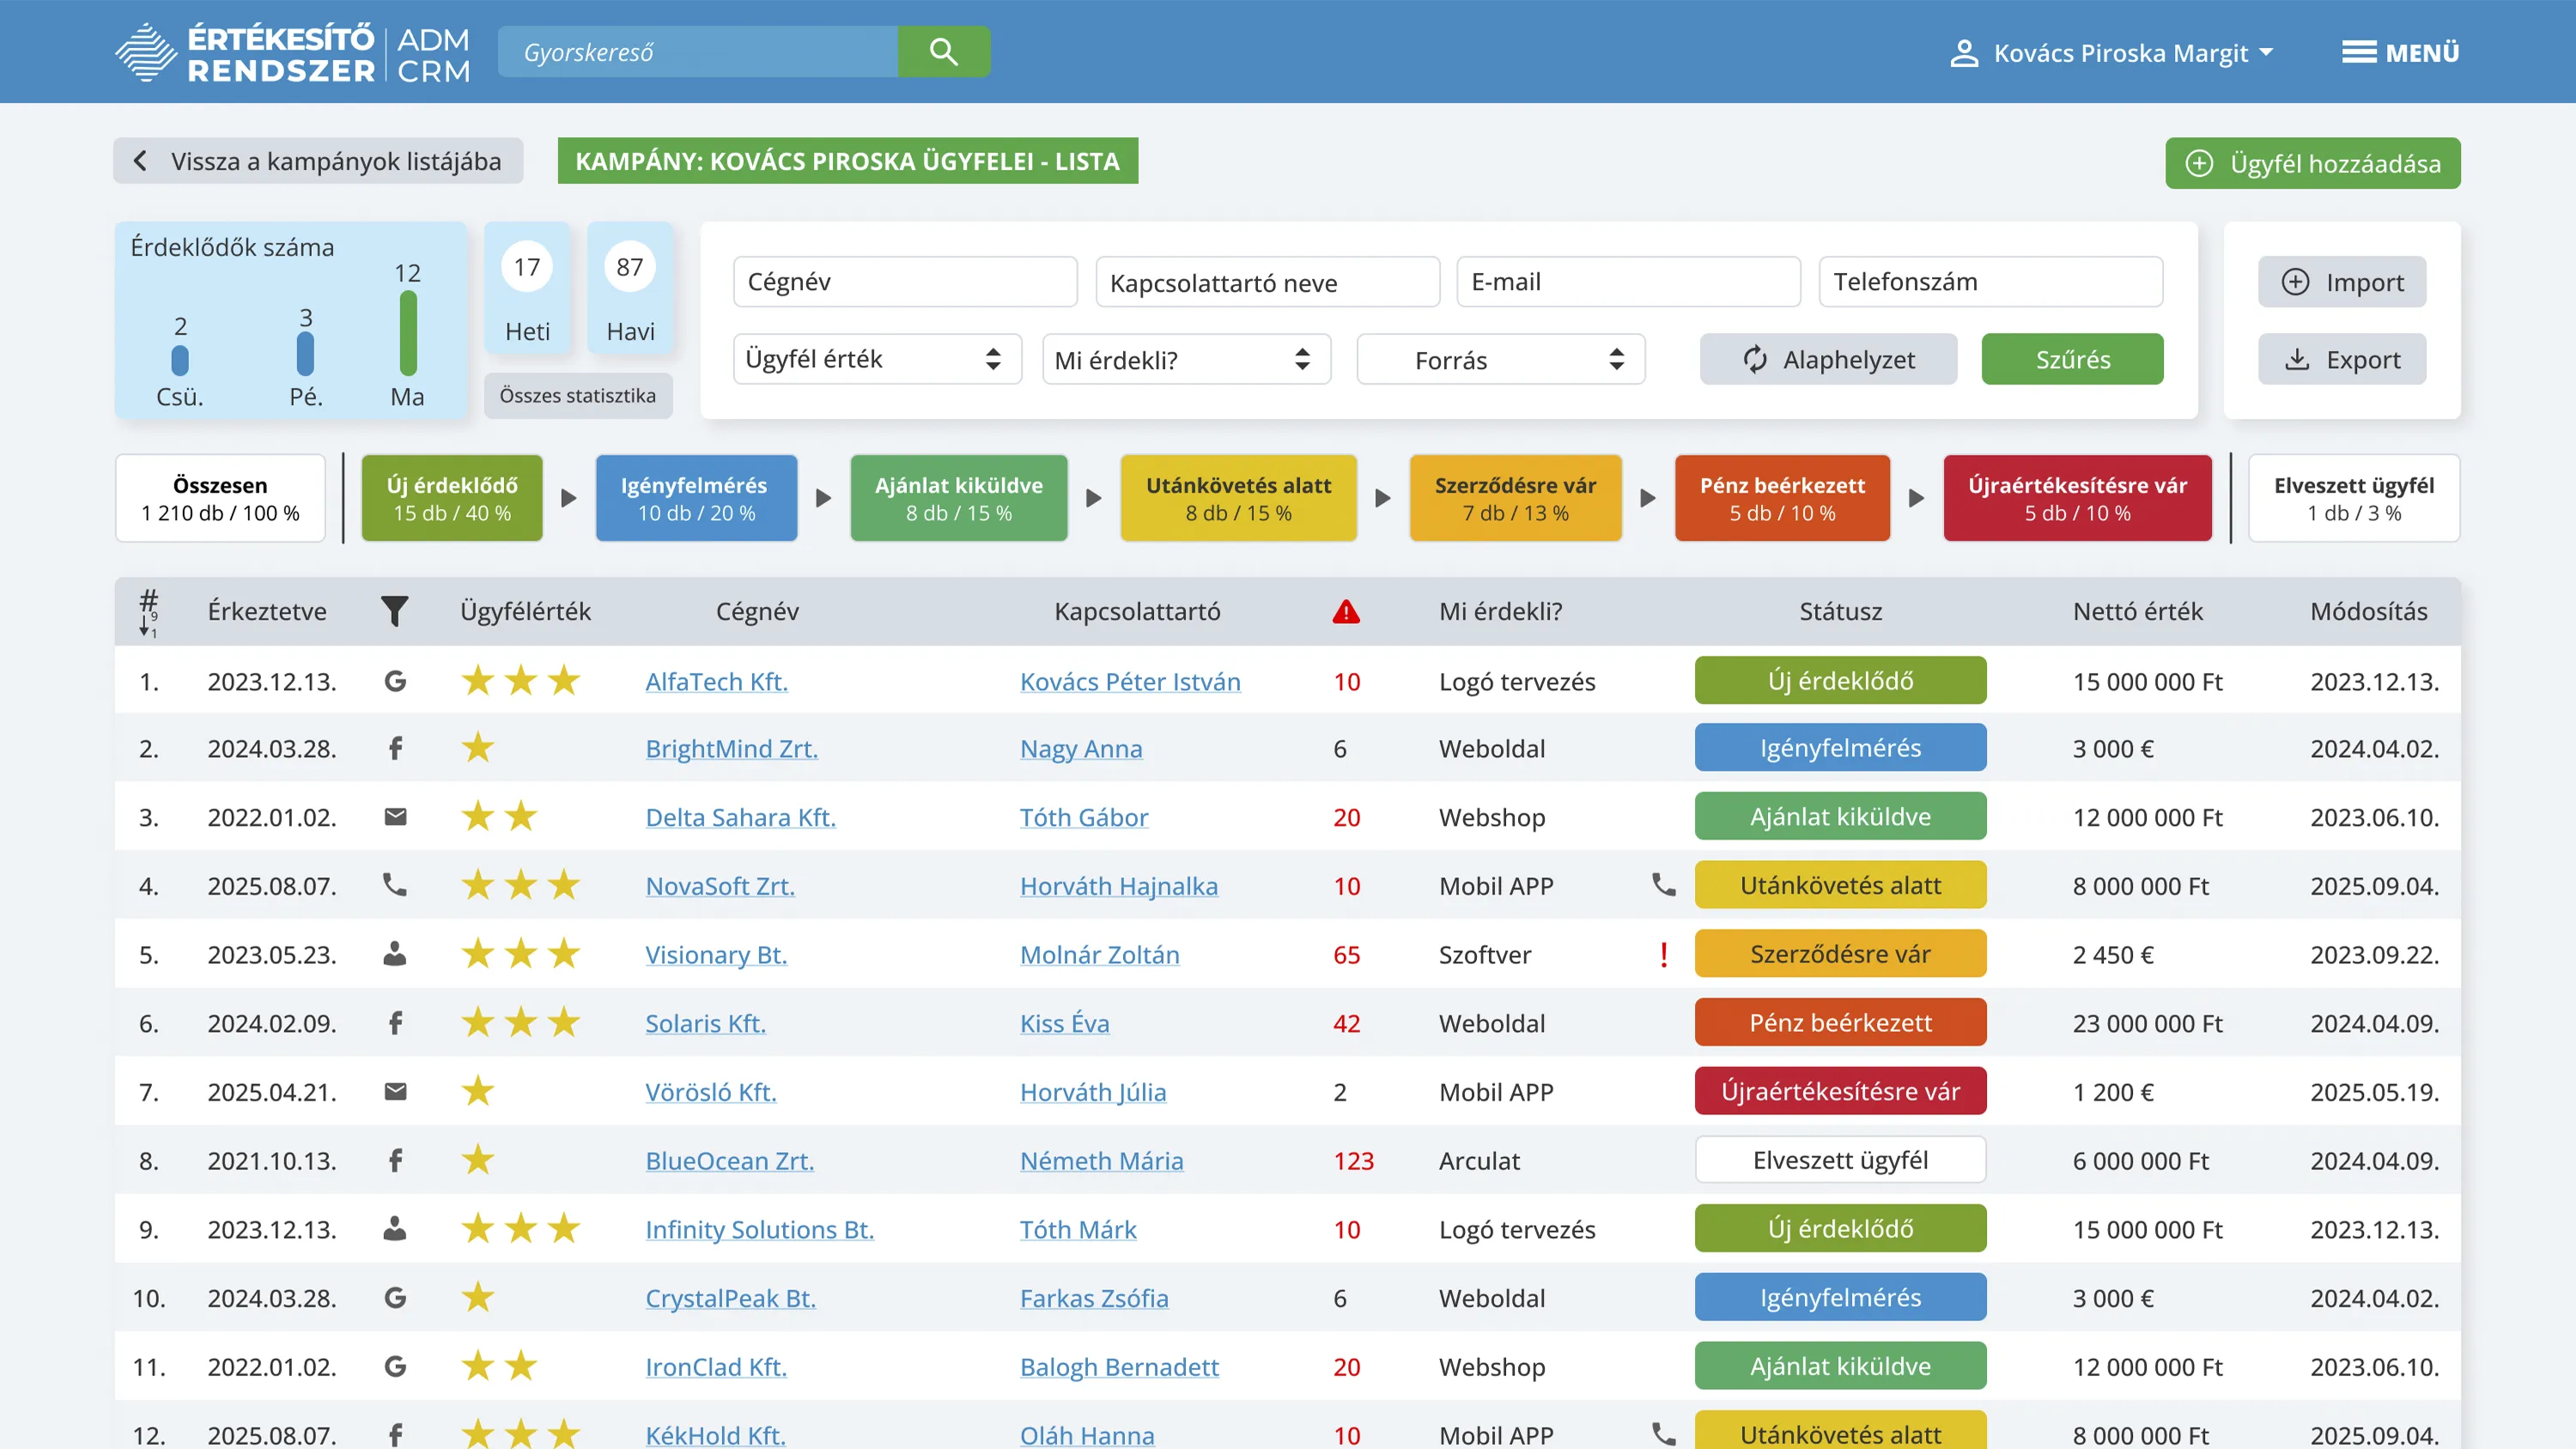Open the Ügyfél érték dropdown
Image resolution: width=2576 pixels, height=1449 pixels.
pos(877,359)
